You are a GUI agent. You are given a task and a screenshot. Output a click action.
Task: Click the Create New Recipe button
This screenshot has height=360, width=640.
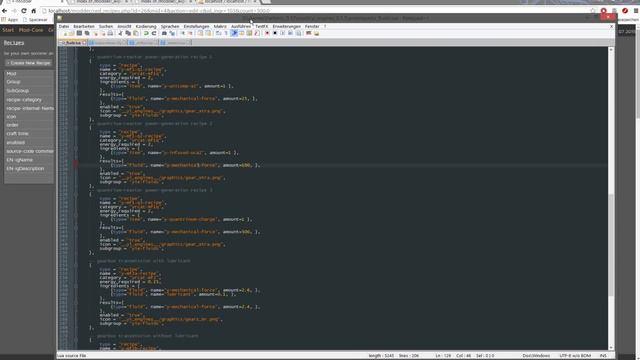tap(29, 63)
